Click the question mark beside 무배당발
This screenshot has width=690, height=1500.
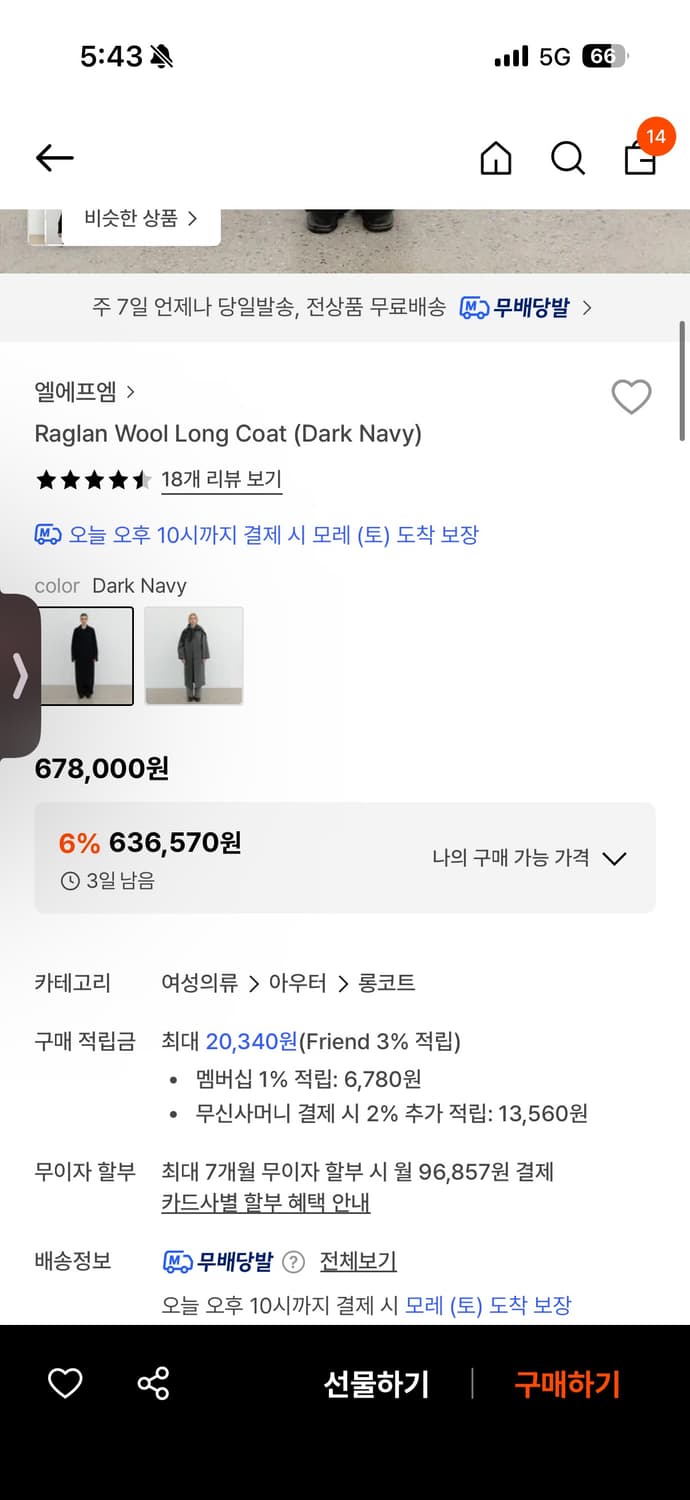[x=293, y=1262]
